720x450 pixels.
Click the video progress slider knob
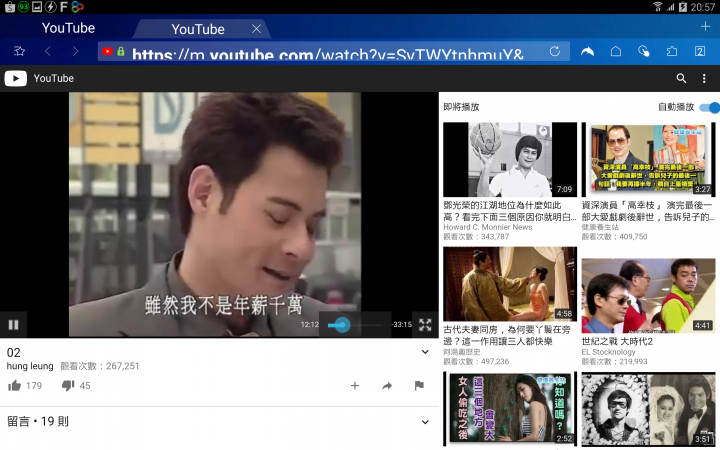[342, 325]
